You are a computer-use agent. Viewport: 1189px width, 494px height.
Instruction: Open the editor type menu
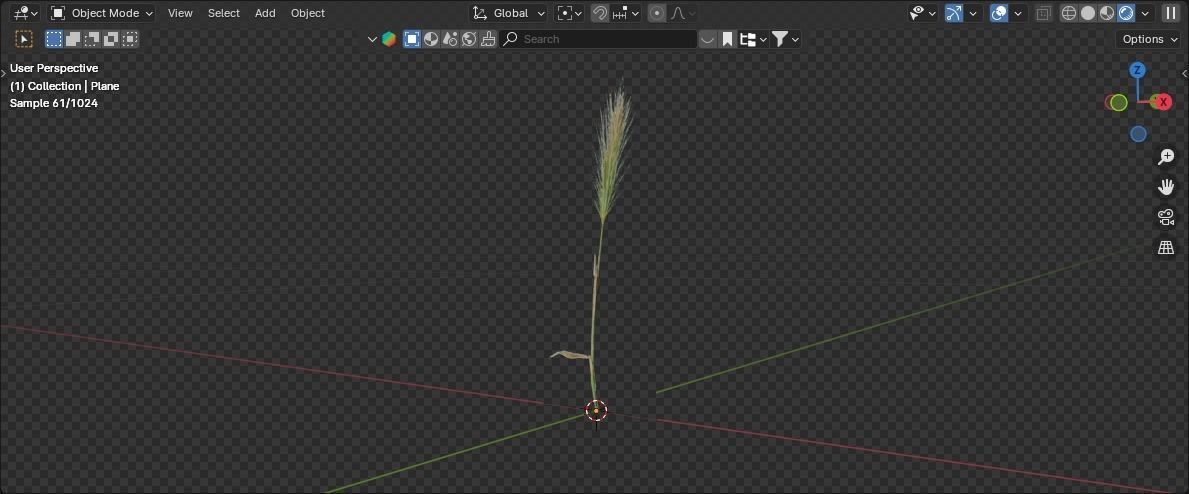26,13
